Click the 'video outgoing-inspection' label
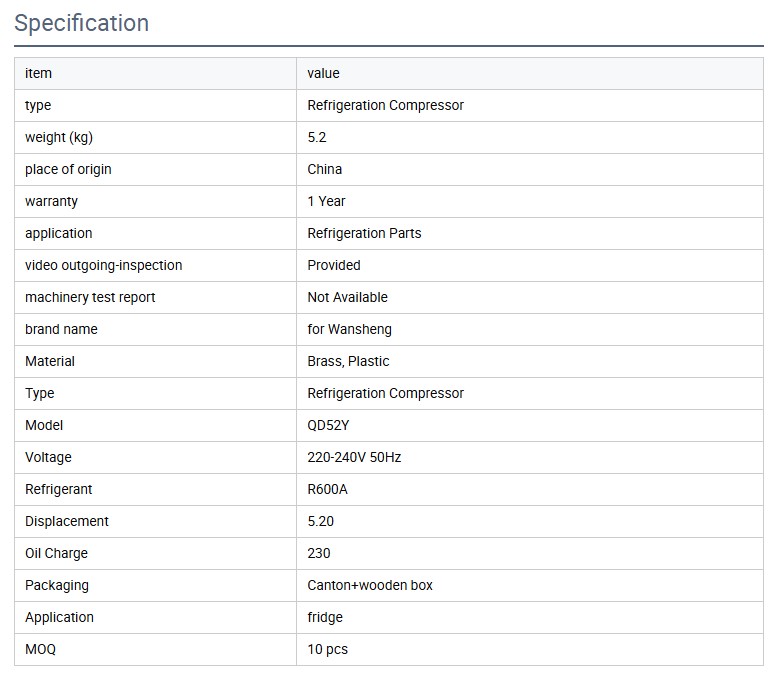This screenshot has width=779, height=676. pos(104,265)
